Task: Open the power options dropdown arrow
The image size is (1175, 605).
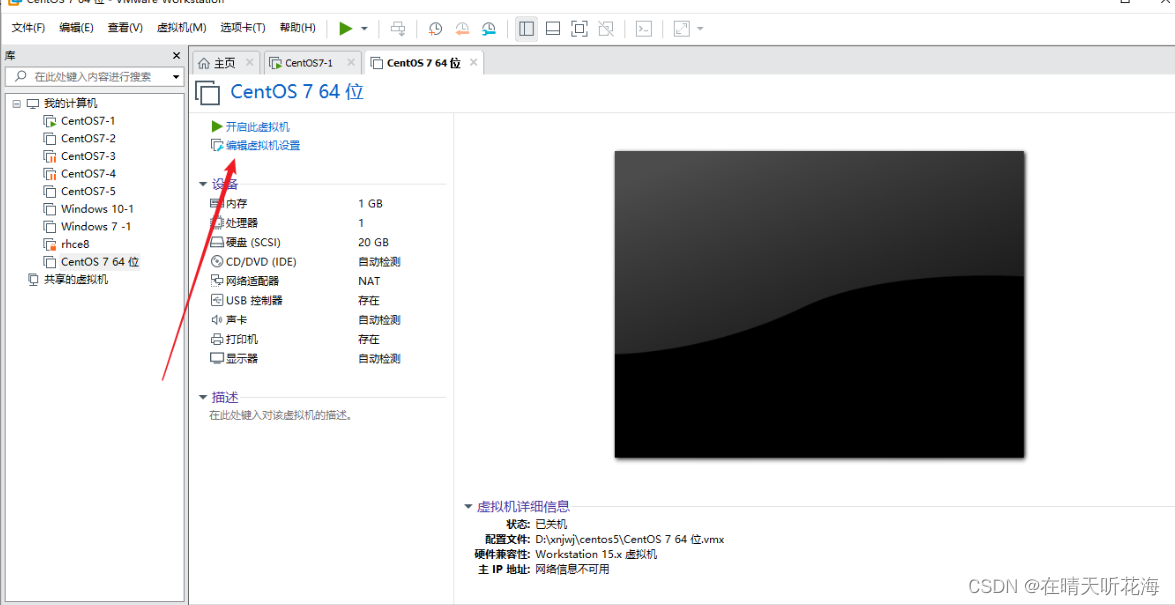Action: pyautogui.click(x=364, y=28)
